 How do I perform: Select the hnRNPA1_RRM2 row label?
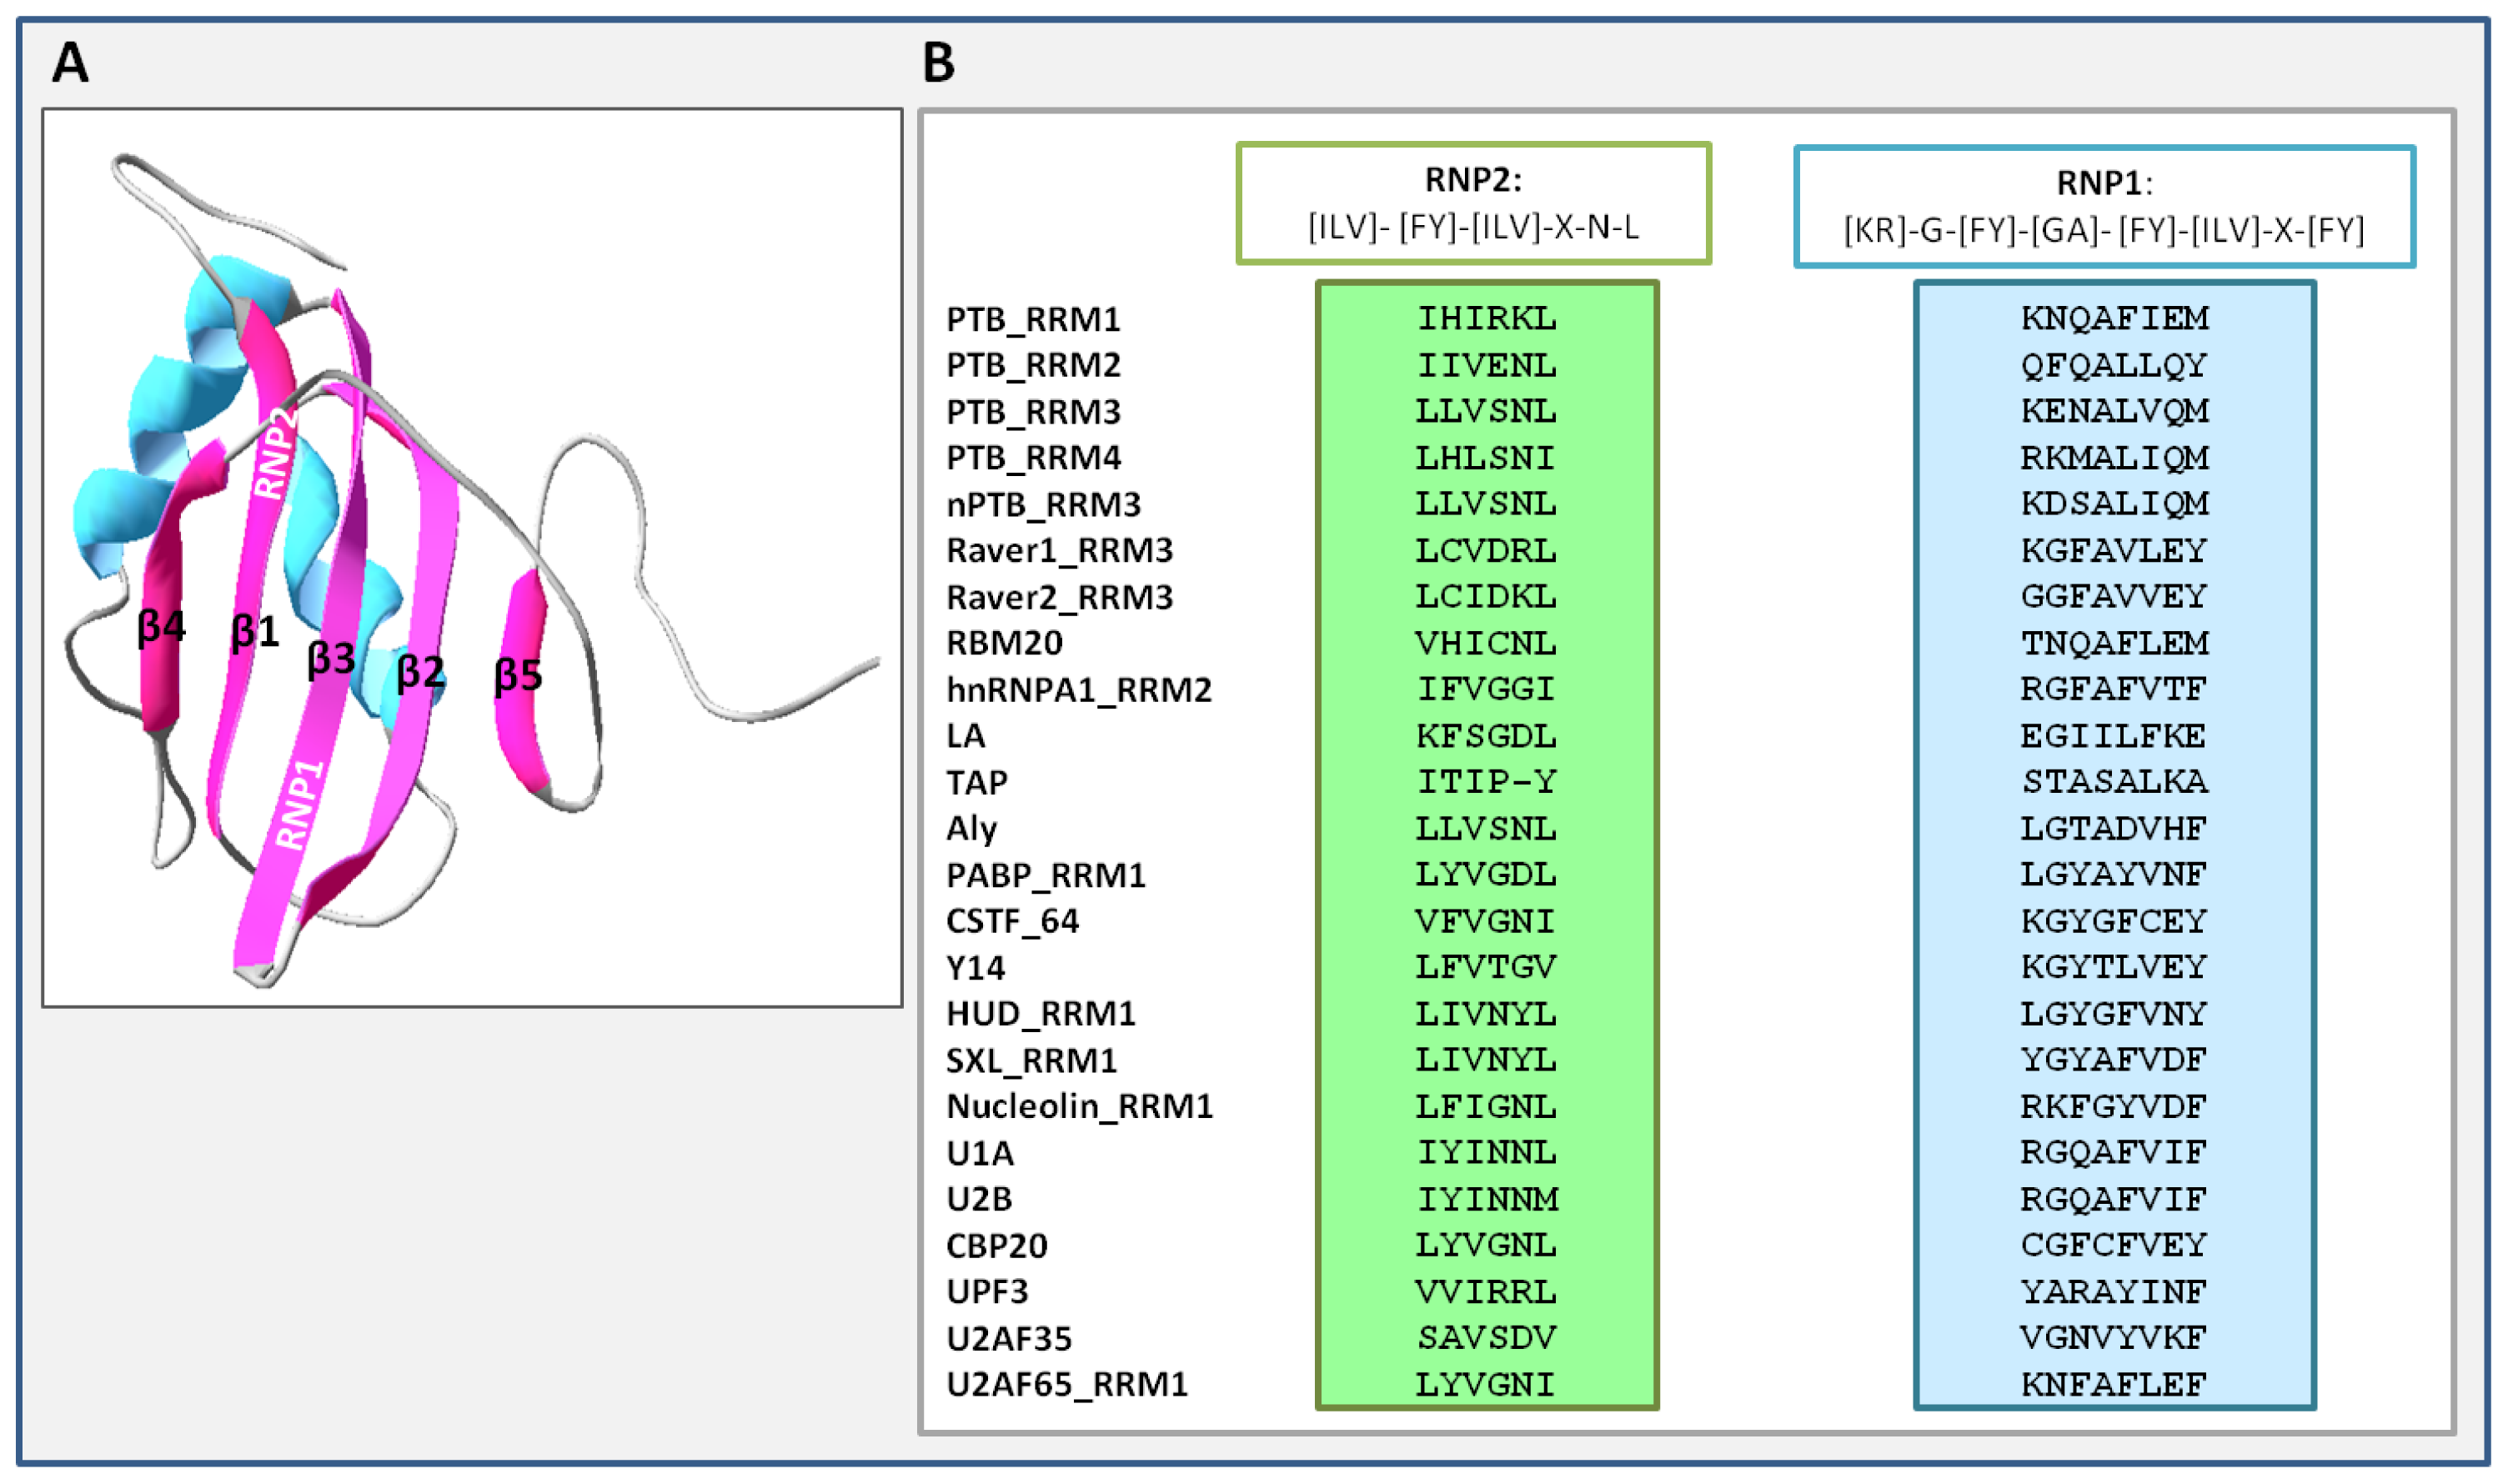tap(1078, 690)
